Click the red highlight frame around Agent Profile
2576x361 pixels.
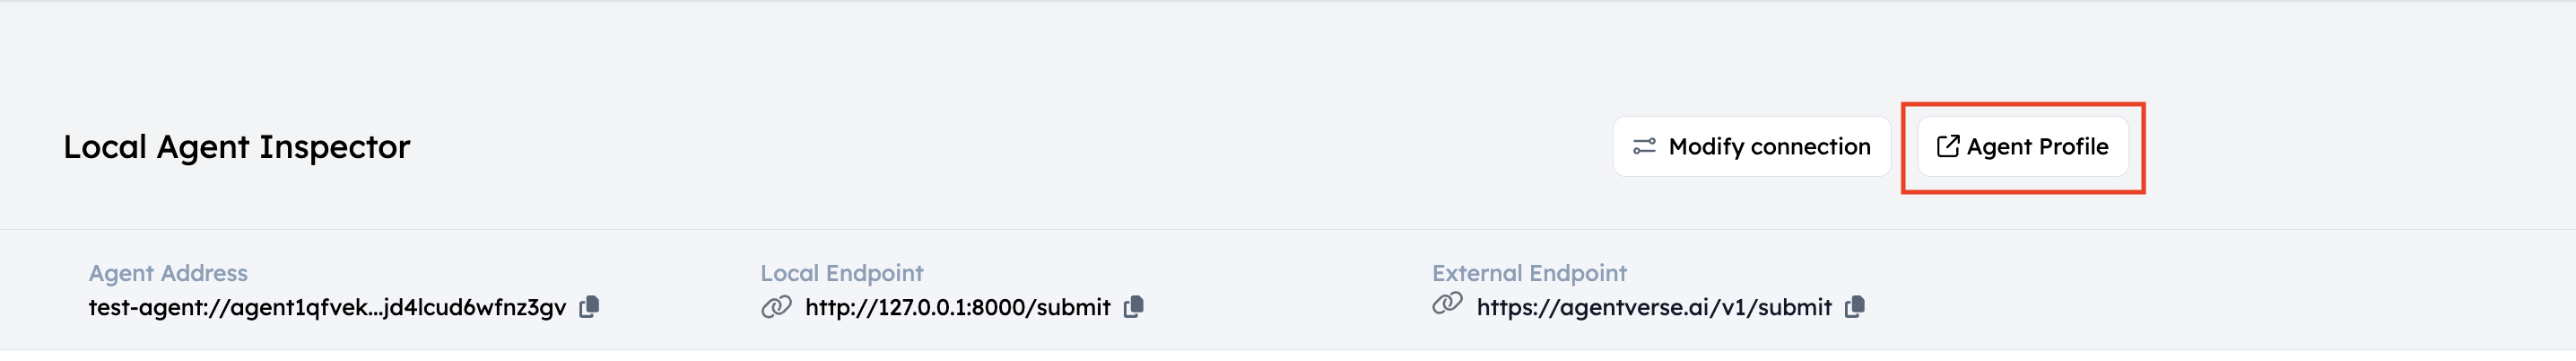point(2023,105)
